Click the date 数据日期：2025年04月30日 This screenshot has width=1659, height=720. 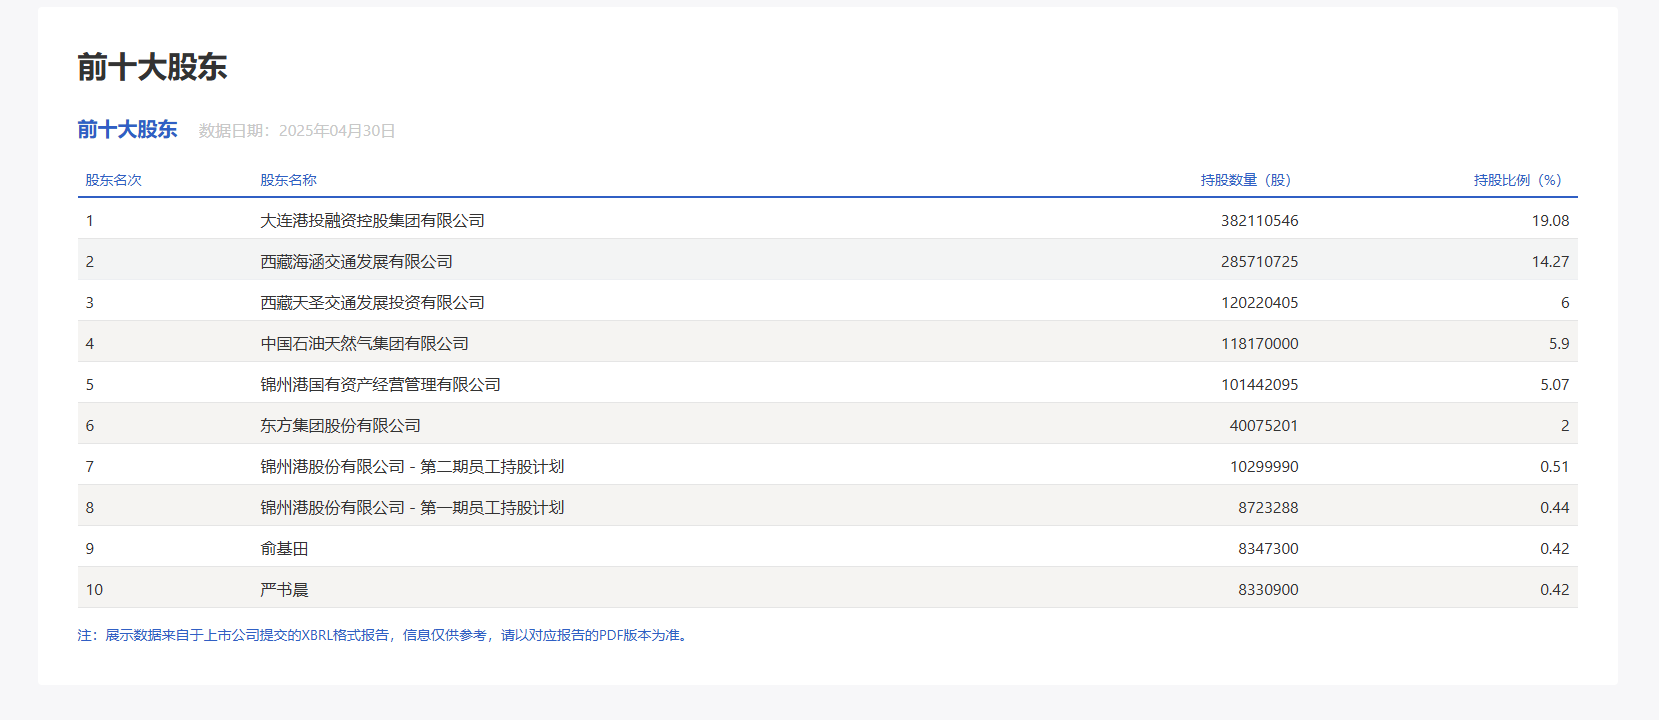click(297, 131)
